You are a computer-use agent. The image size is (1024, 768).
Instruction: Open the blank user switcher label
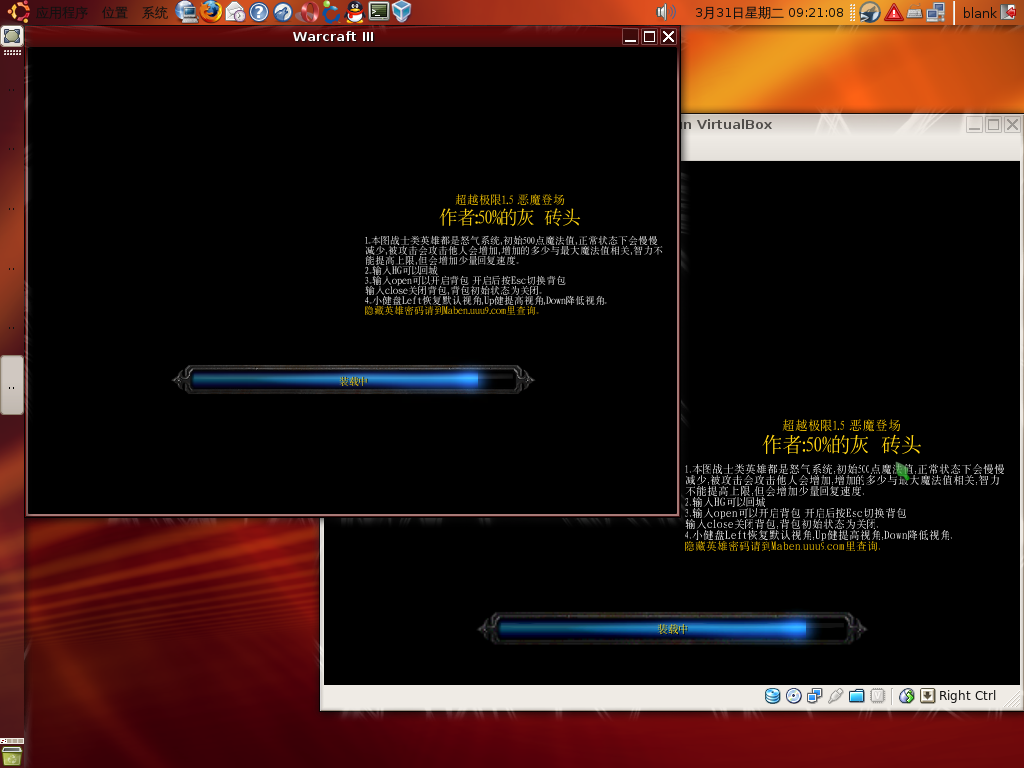click(980, 13)
